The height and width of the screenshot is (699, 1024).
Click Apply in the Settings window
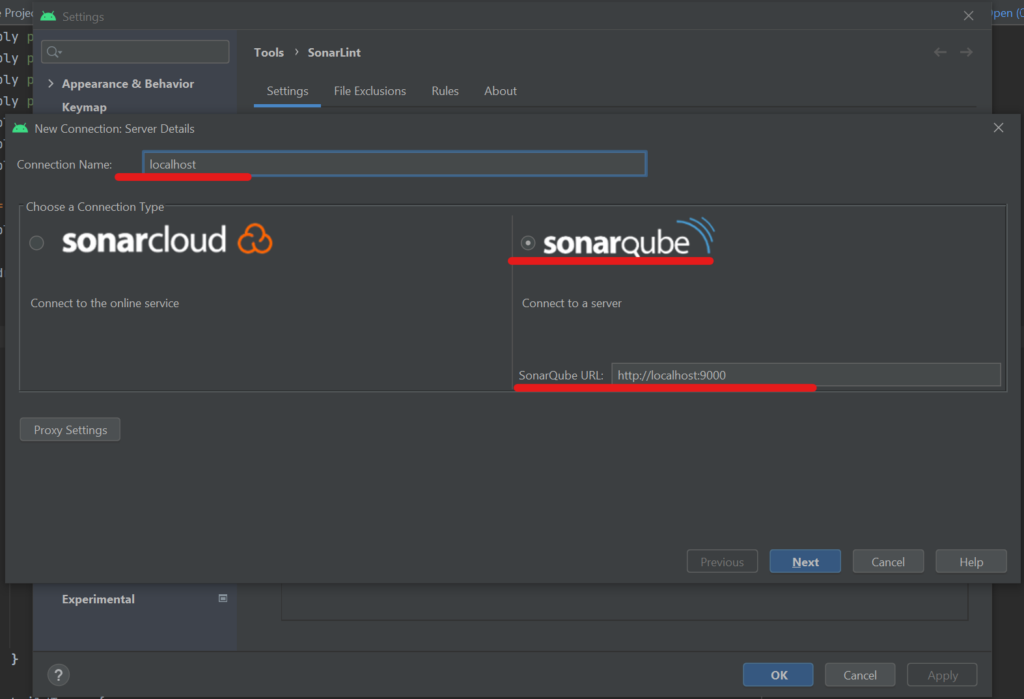click(942, 675)
